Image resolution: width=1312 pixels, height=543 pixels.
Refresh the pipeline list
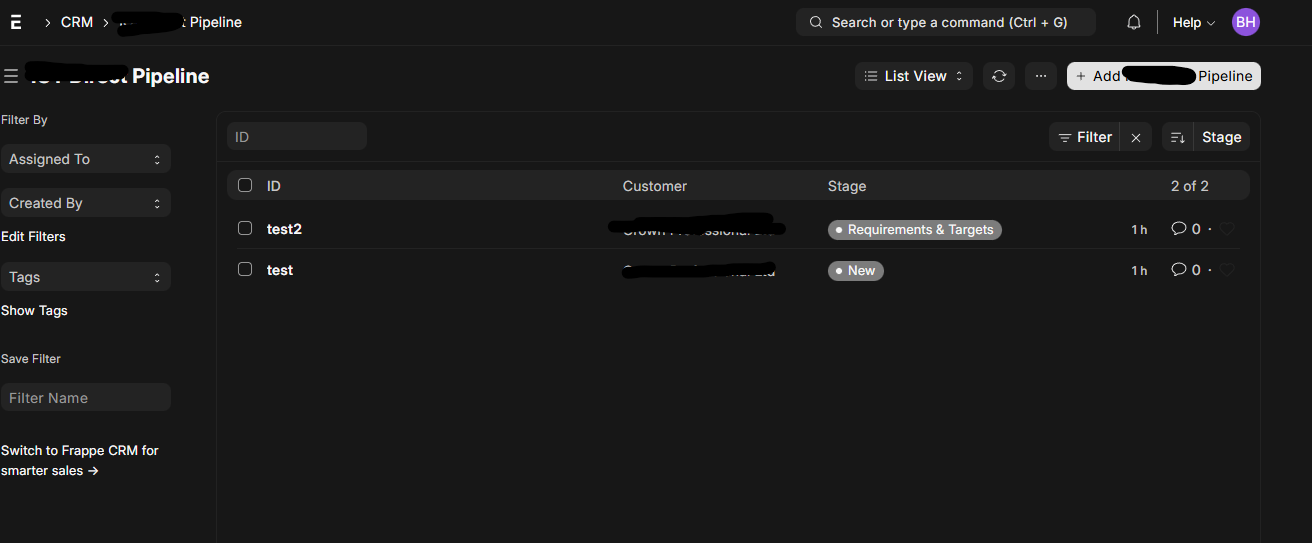pos(999,76)
